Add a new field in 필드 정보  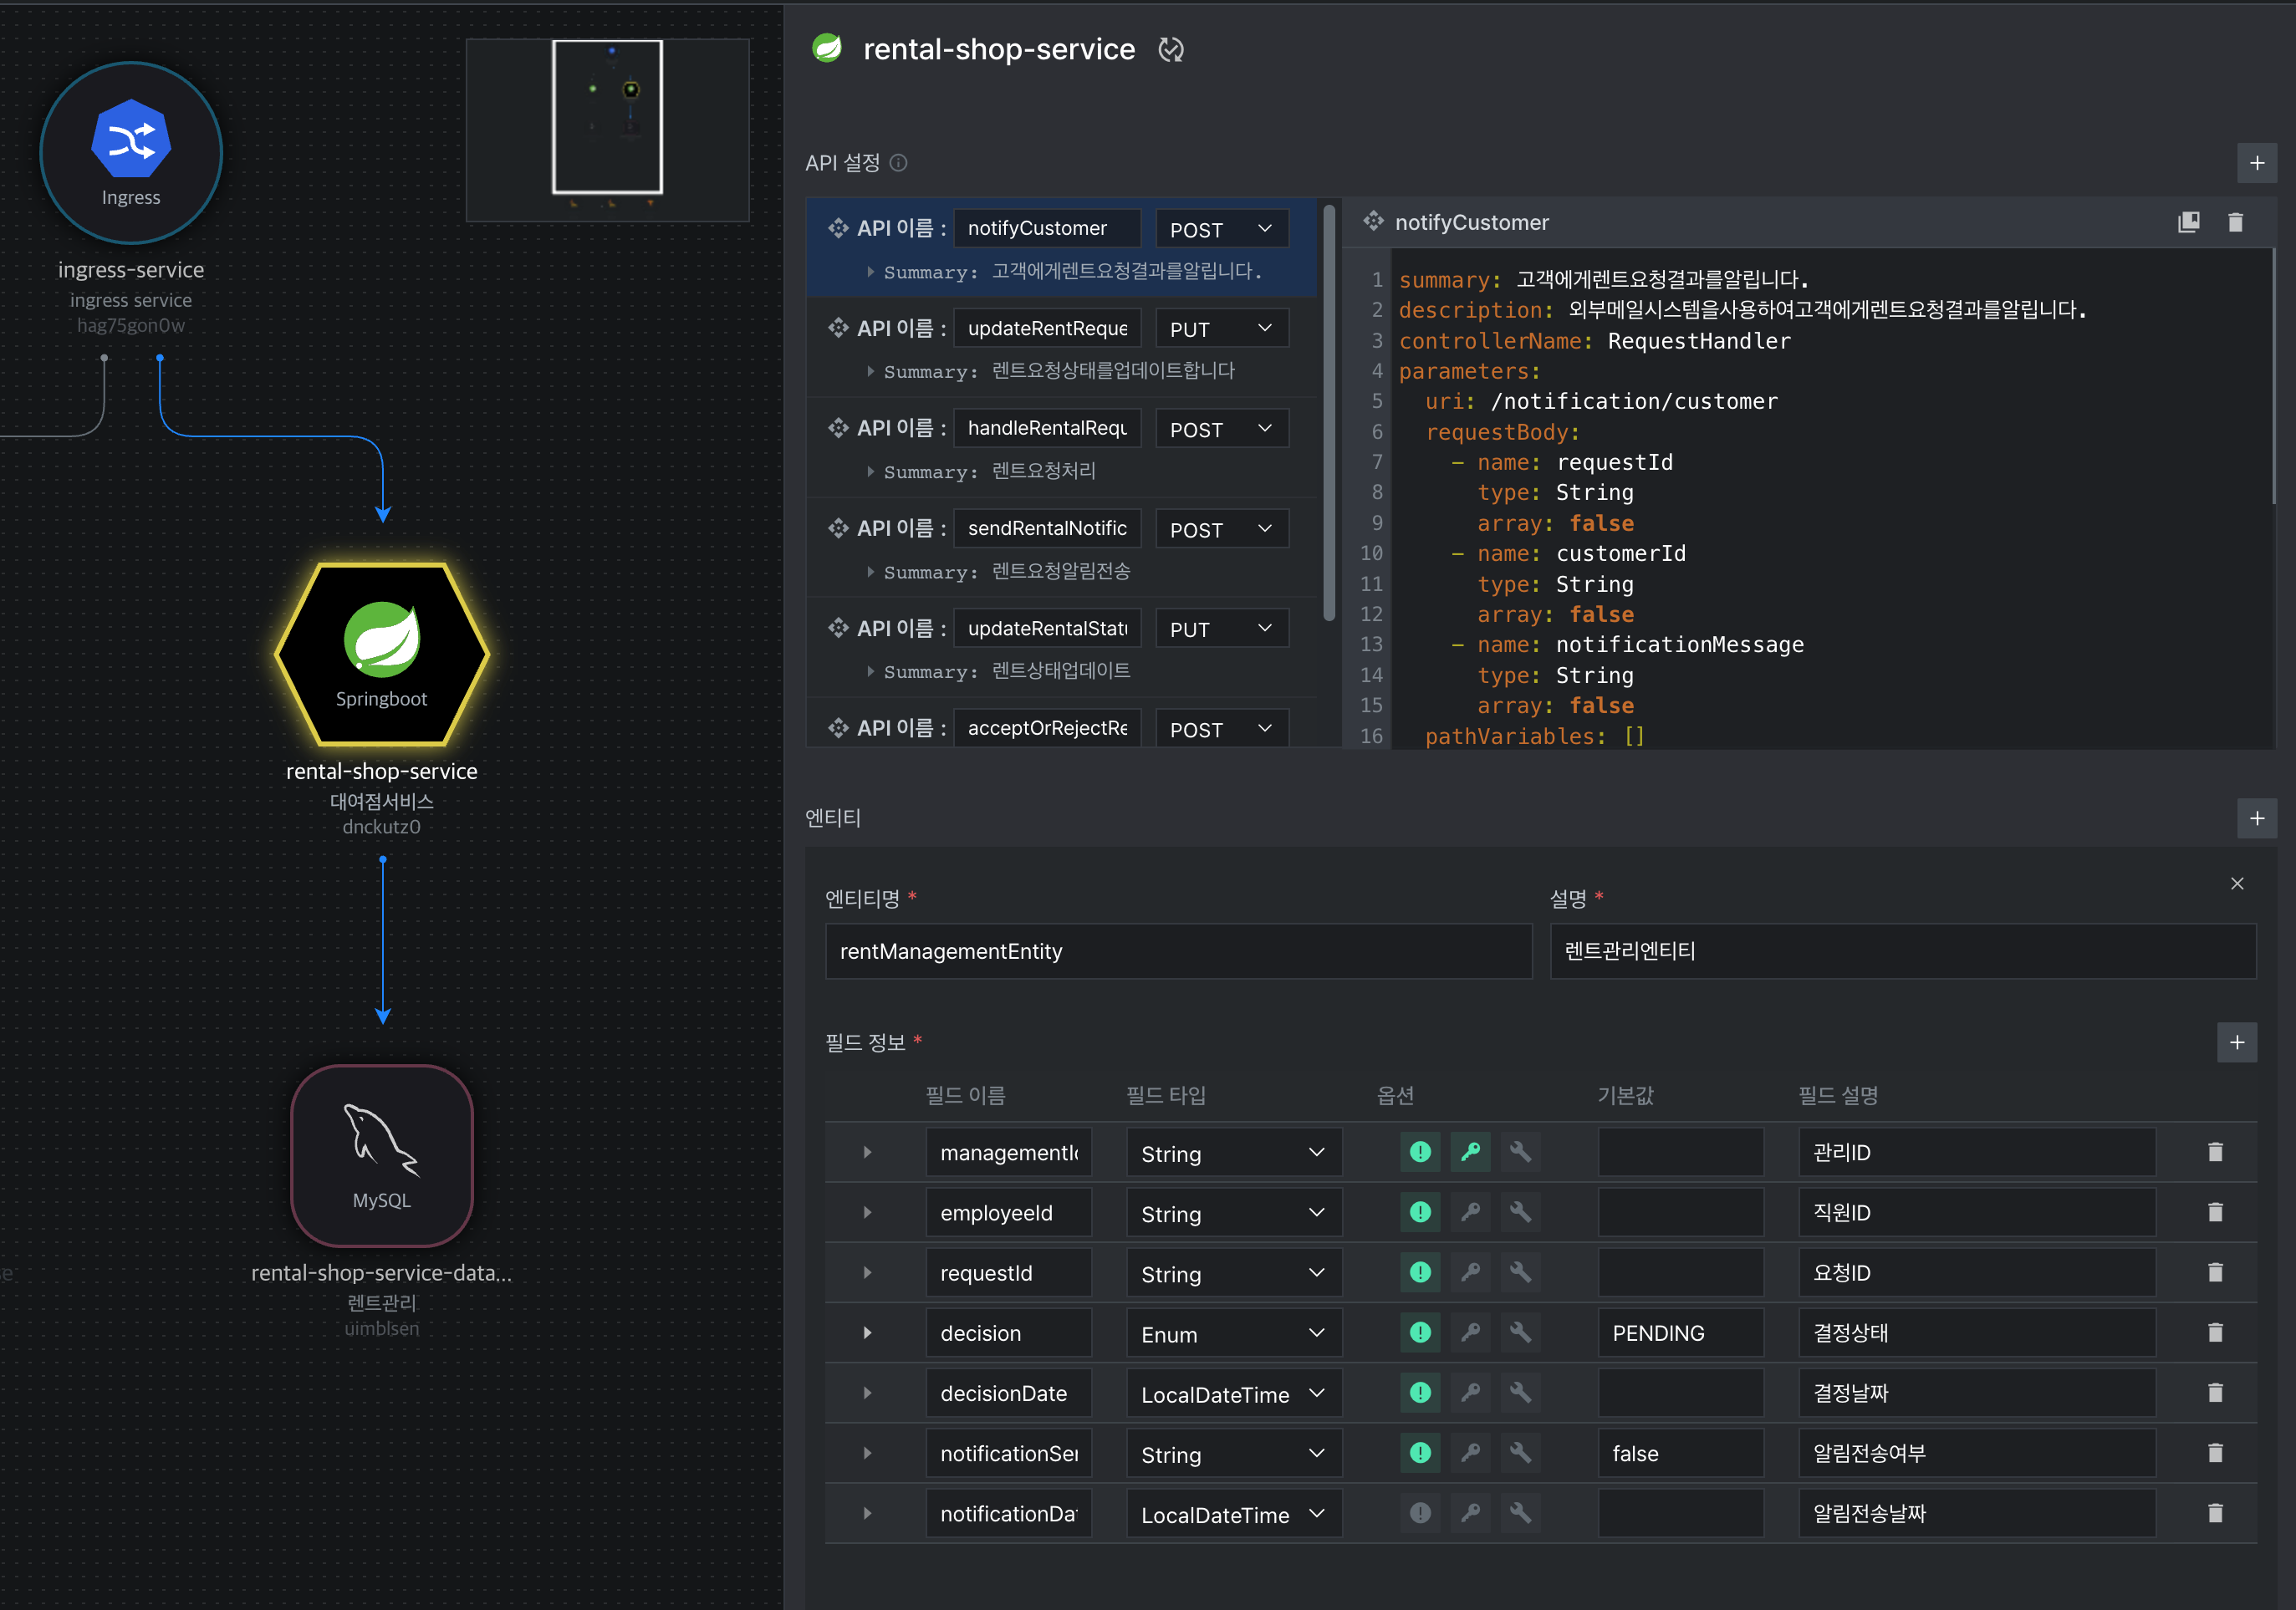click(x=2237, y=1042)
